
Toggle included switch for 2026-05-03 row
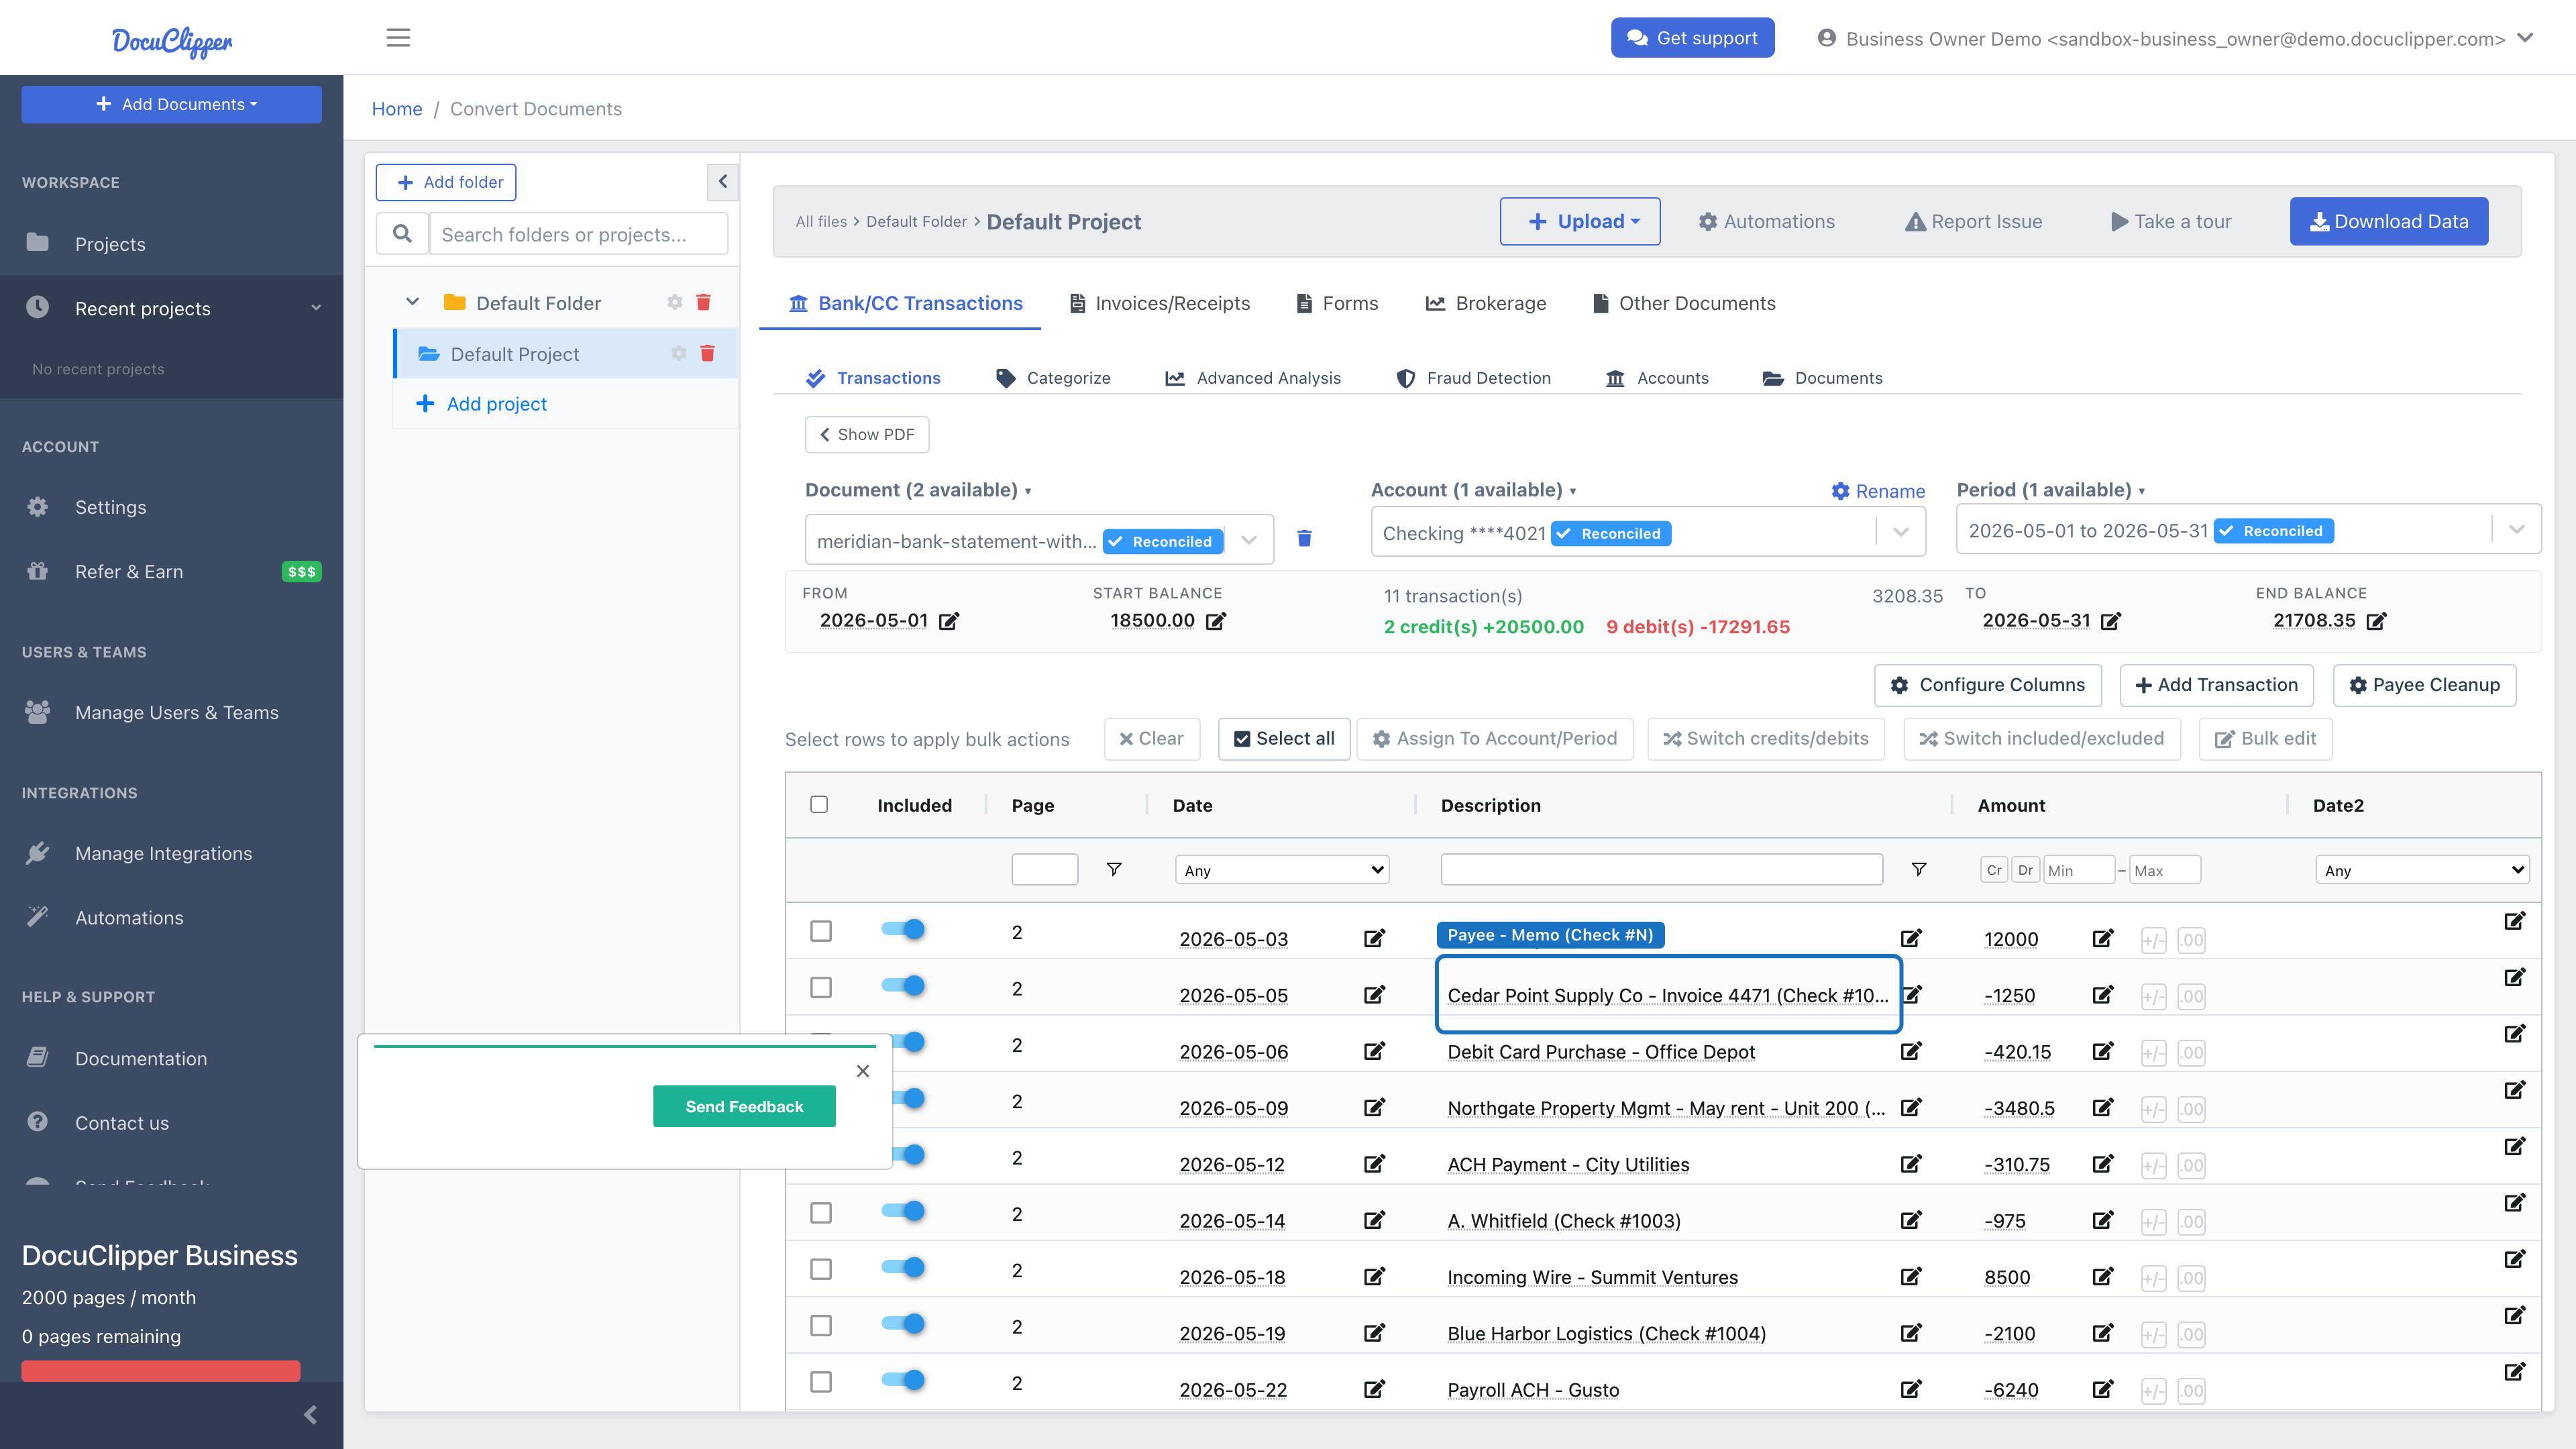tap(903, 930)
